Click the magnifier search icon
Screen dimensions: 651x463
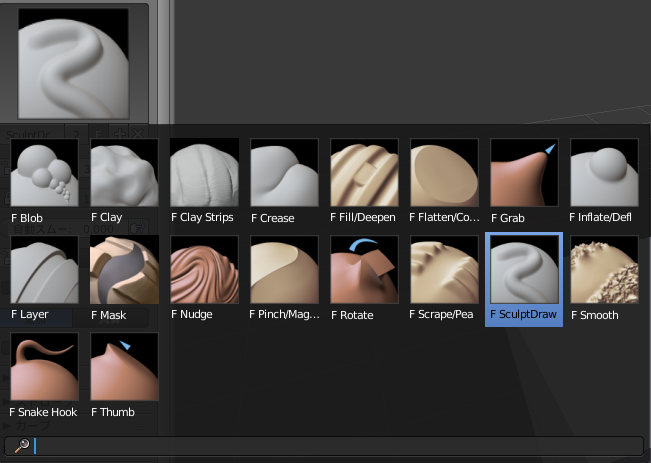click(x=22, y=446)
